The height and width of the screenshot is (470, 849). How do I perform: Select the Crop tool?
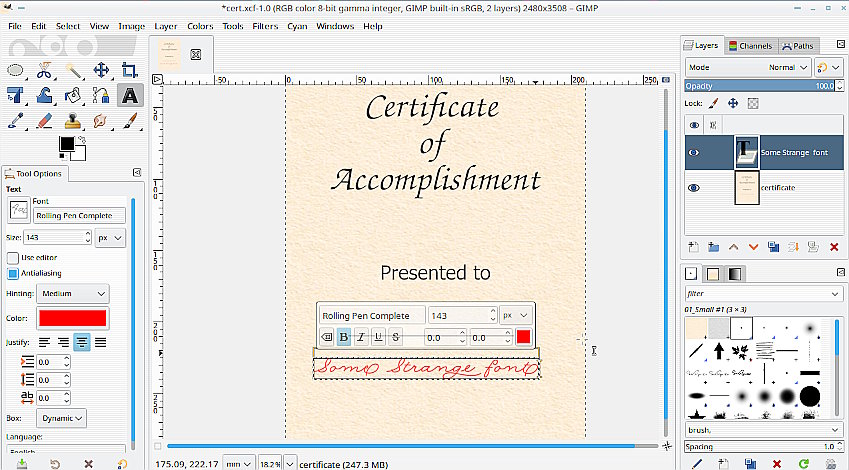click(129, 70)
